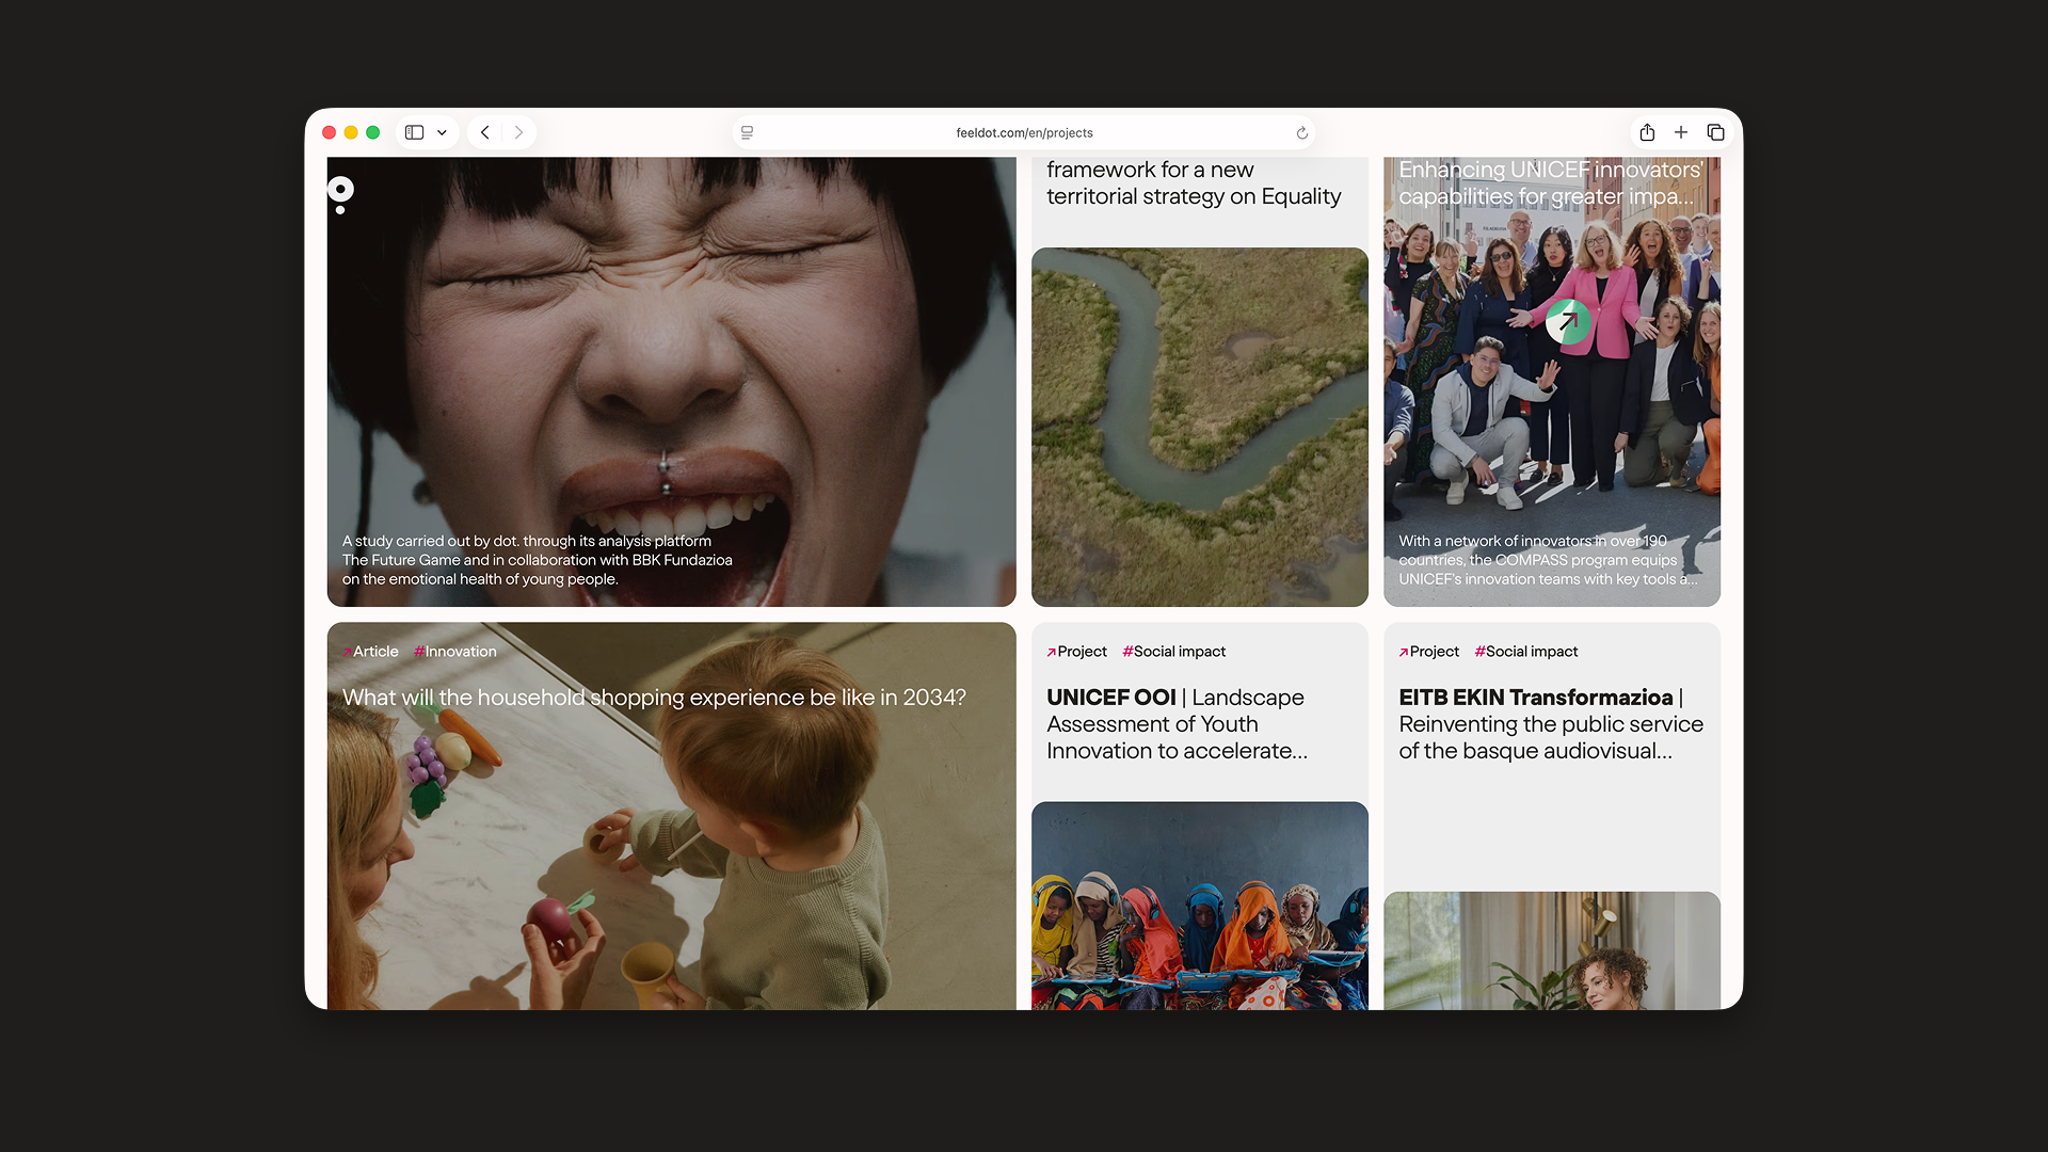
Task: Click #Social impact tag on the EITB EKIN card
Action: pyautogui.click(x=1527, y=651)
